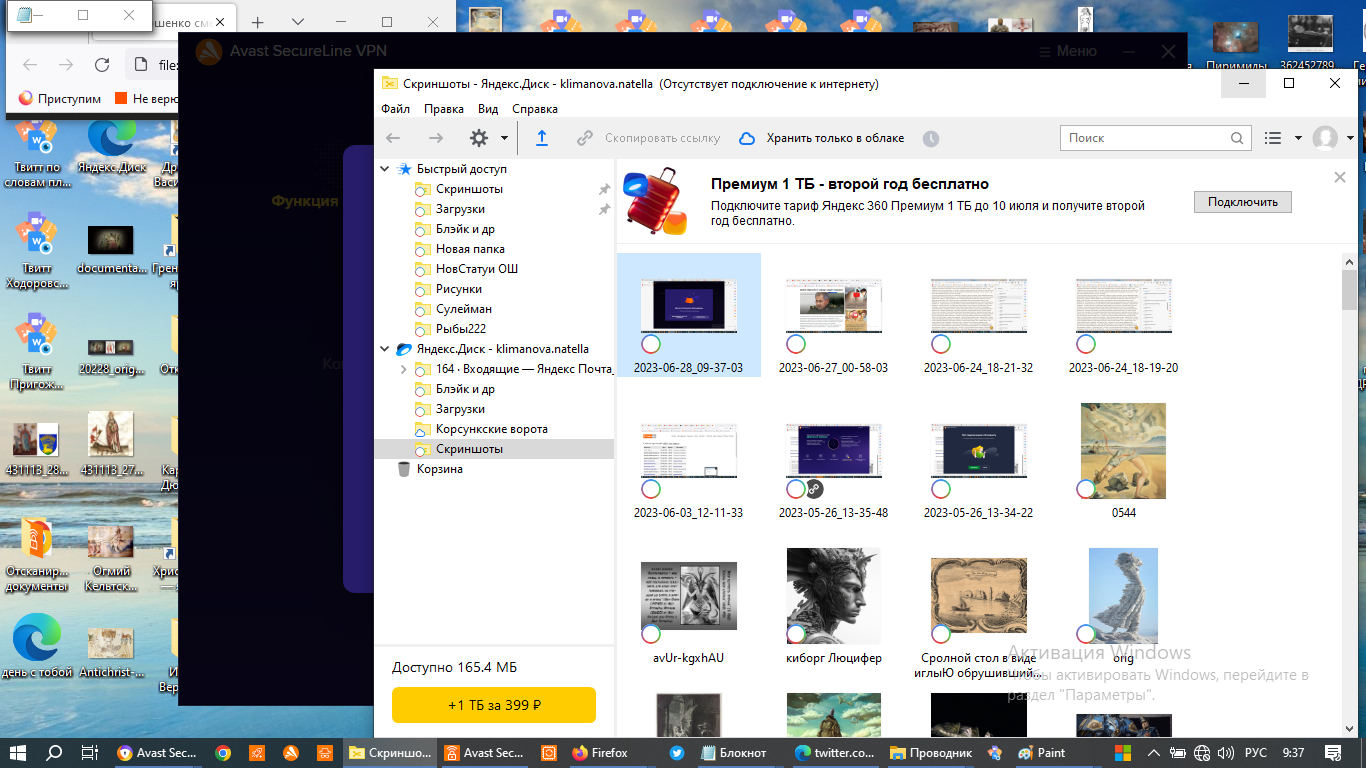This screenshot has height=768, width=1366.
Task: Select 'Скриншоты' under Быстрый доступ
Action: (x=469, y=189)
